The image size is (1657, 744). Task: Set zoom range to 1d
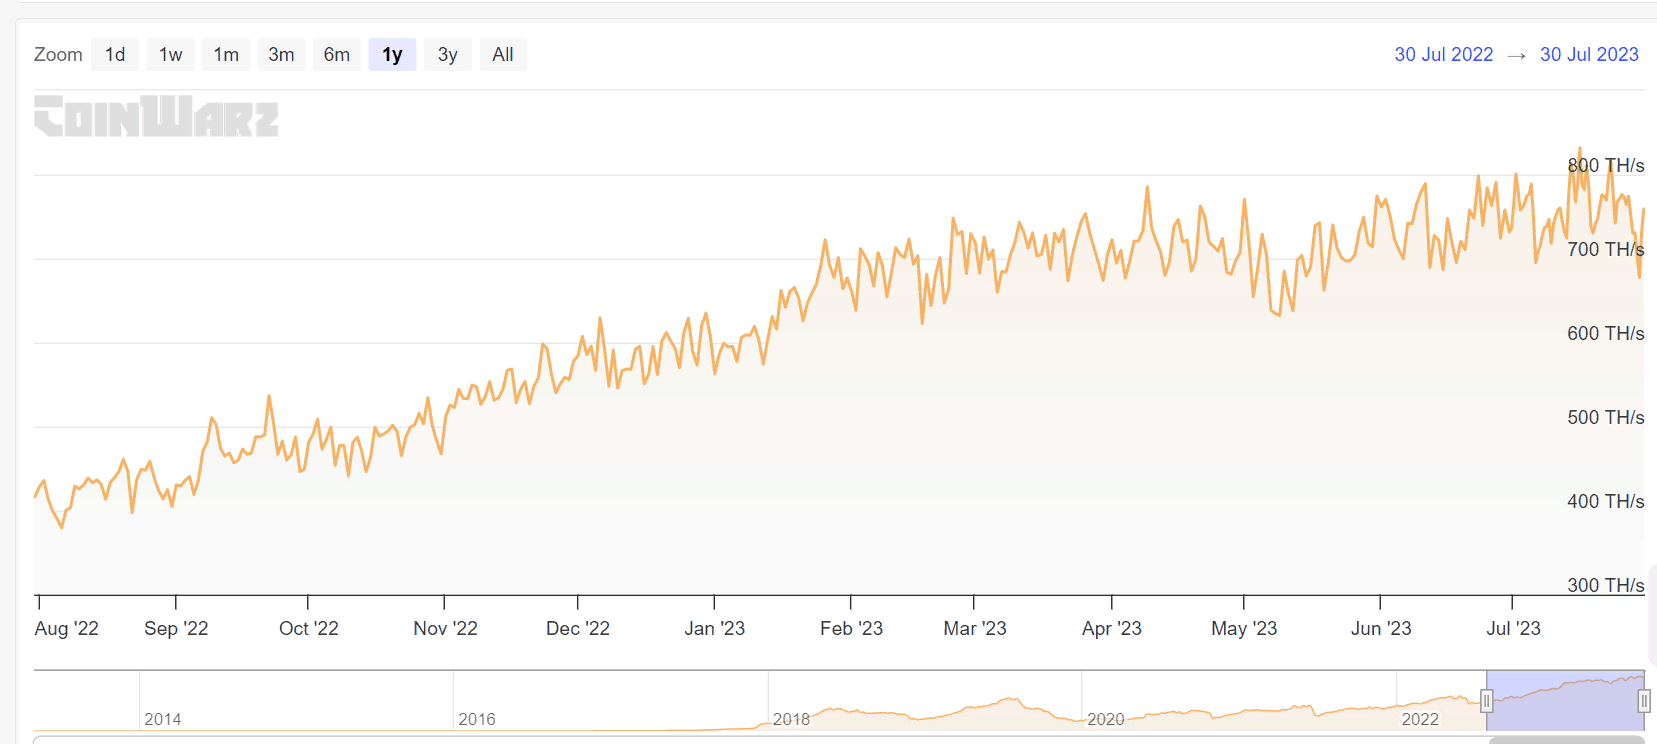115,55
